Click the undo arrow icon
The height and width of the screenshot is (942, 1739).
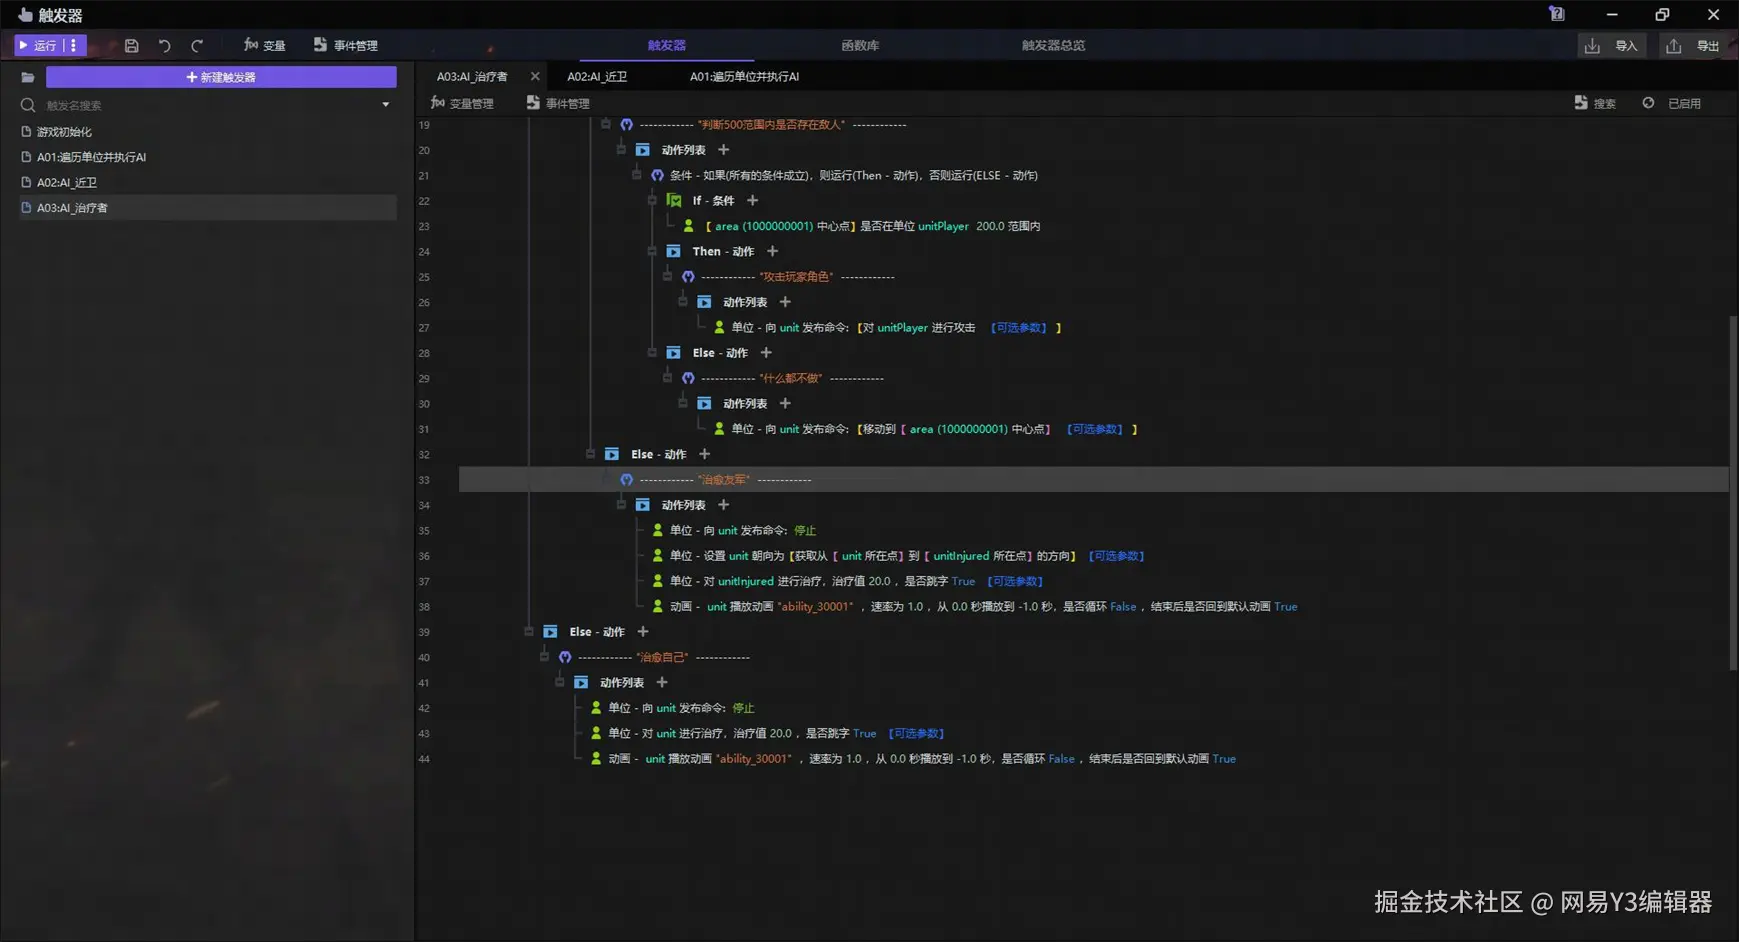(164, 46)
